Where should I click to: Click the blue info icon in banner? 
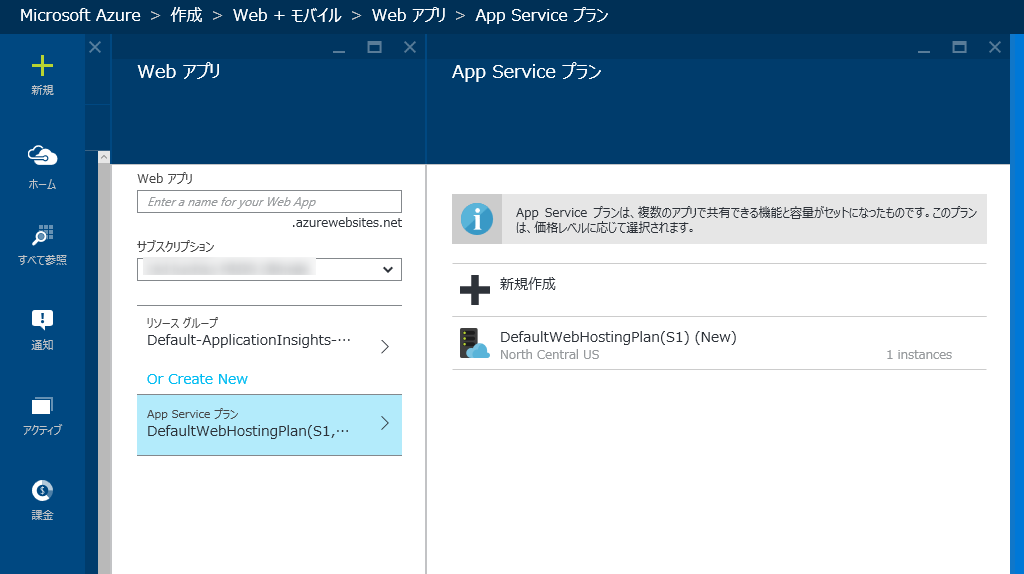(x=476, y=219)
